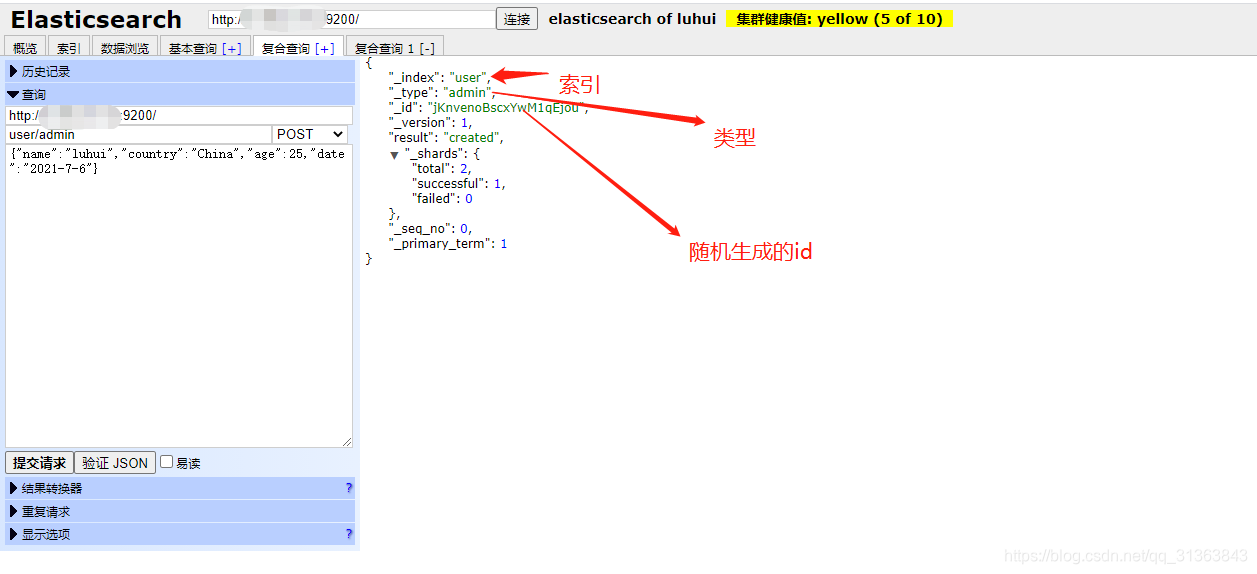Open the 概览 tab

click(25, 48)
